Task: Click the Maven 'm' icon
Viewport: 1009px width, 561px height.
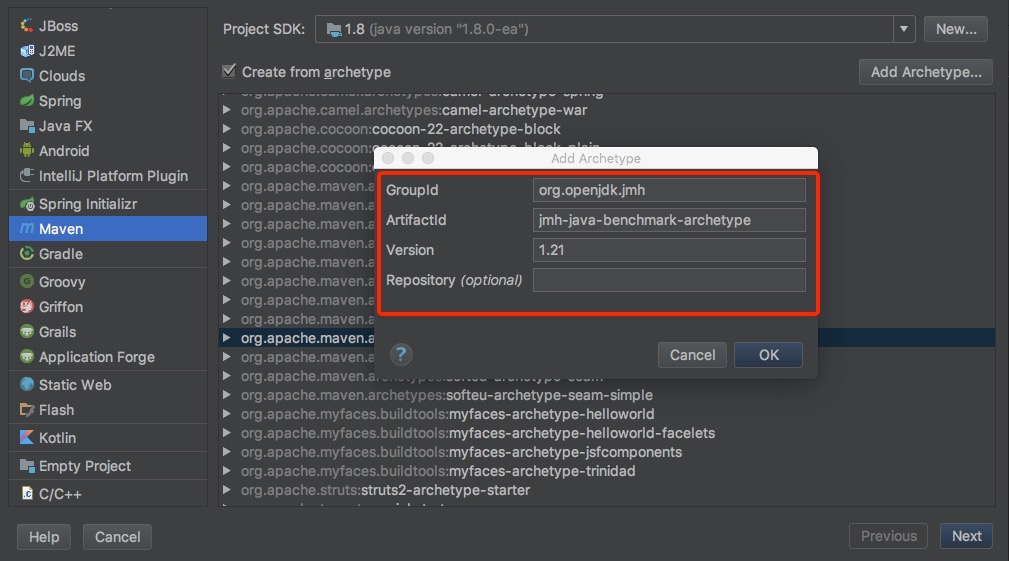Action: click(x=26, y=228)
